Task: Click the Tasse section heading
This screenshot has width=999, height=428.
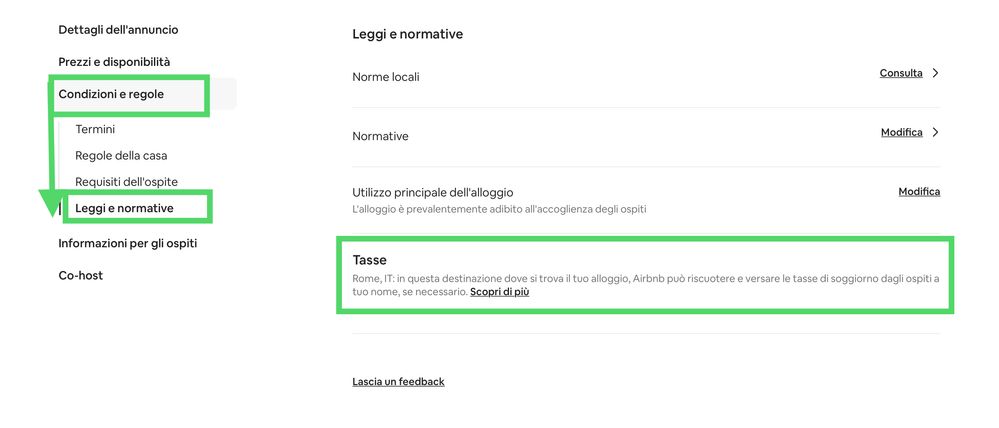Action: tap(369, 260)
